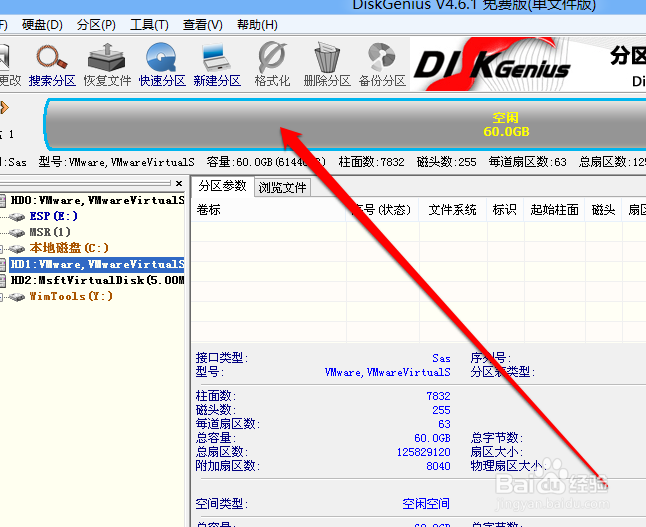
Task: Select the MSR(1) partition
Action: (50, 232)
